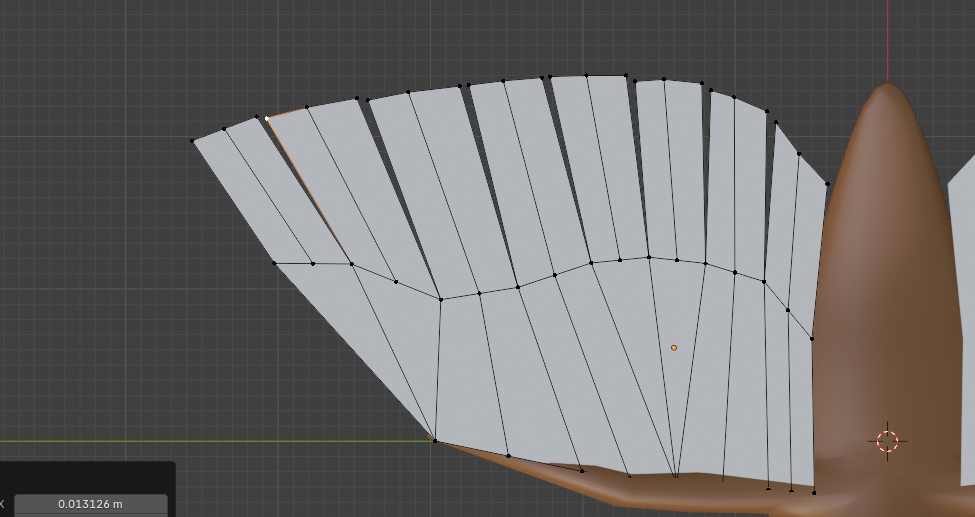
Task: Click the brown bird body mesh
Action: (870, 300)
